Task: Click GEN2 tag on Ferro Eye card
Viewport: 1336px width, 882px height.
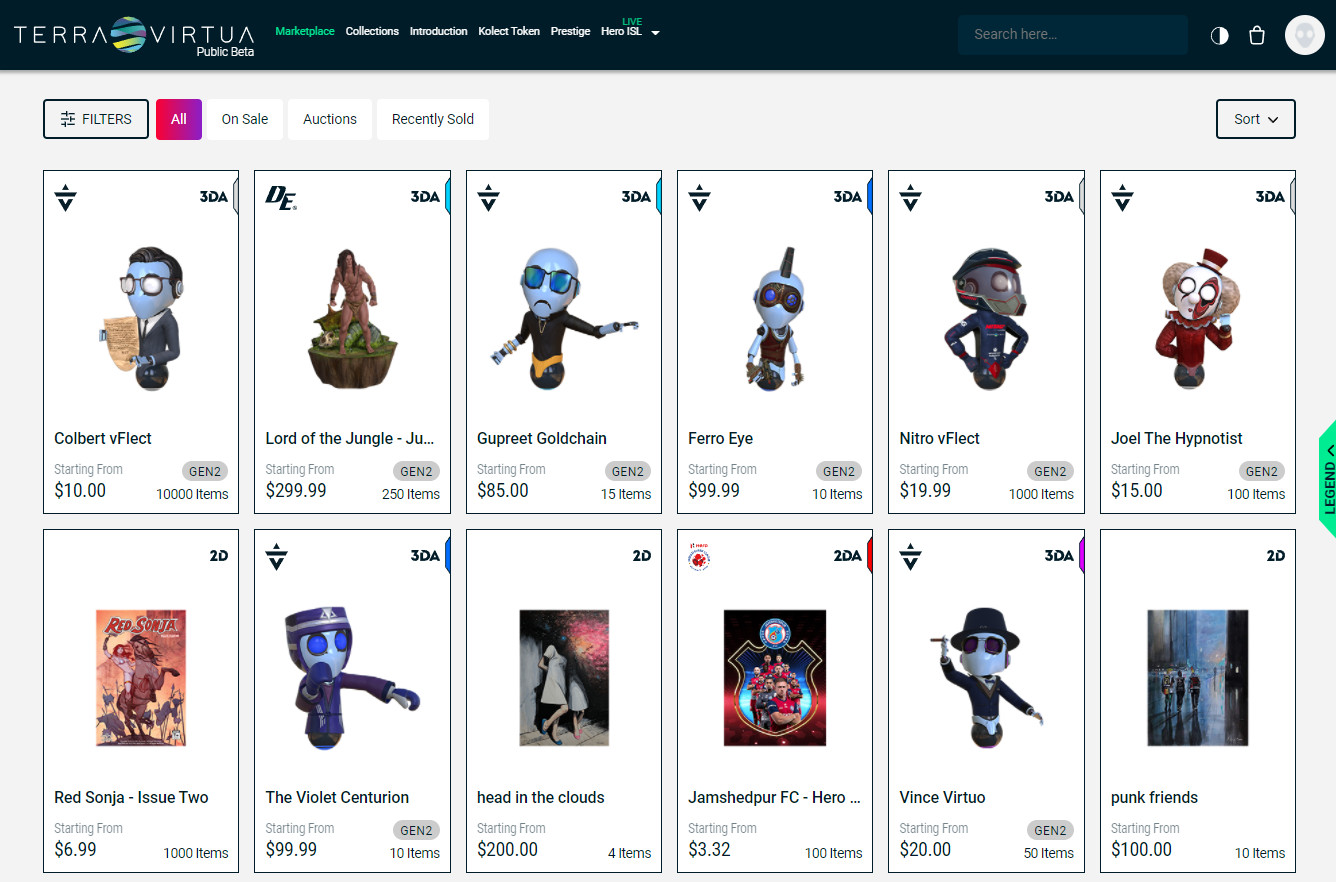Action: pos(839,471)
